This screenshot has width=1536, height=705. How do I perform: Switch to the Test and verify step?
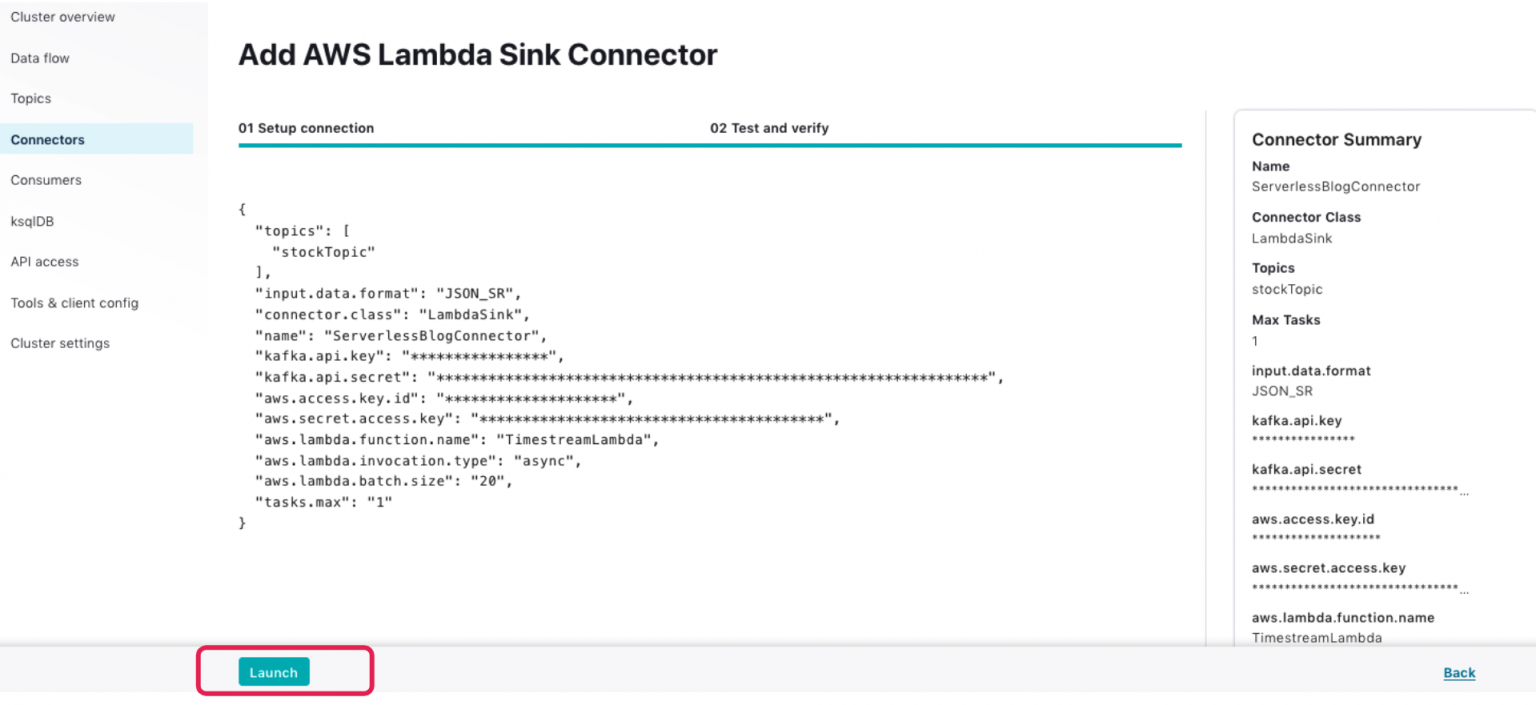769,128
